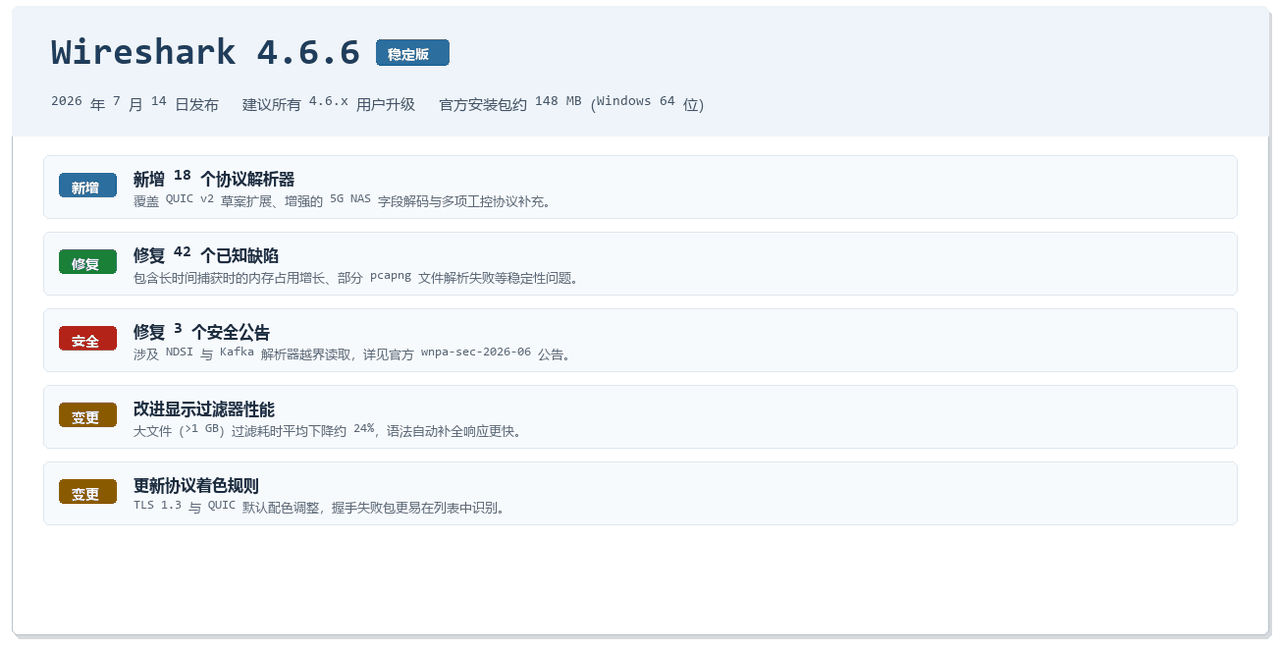1280x652 pixels.
Task: Click 变更 tag beside 改进显示过滤器性能
Action: point(88,416)
